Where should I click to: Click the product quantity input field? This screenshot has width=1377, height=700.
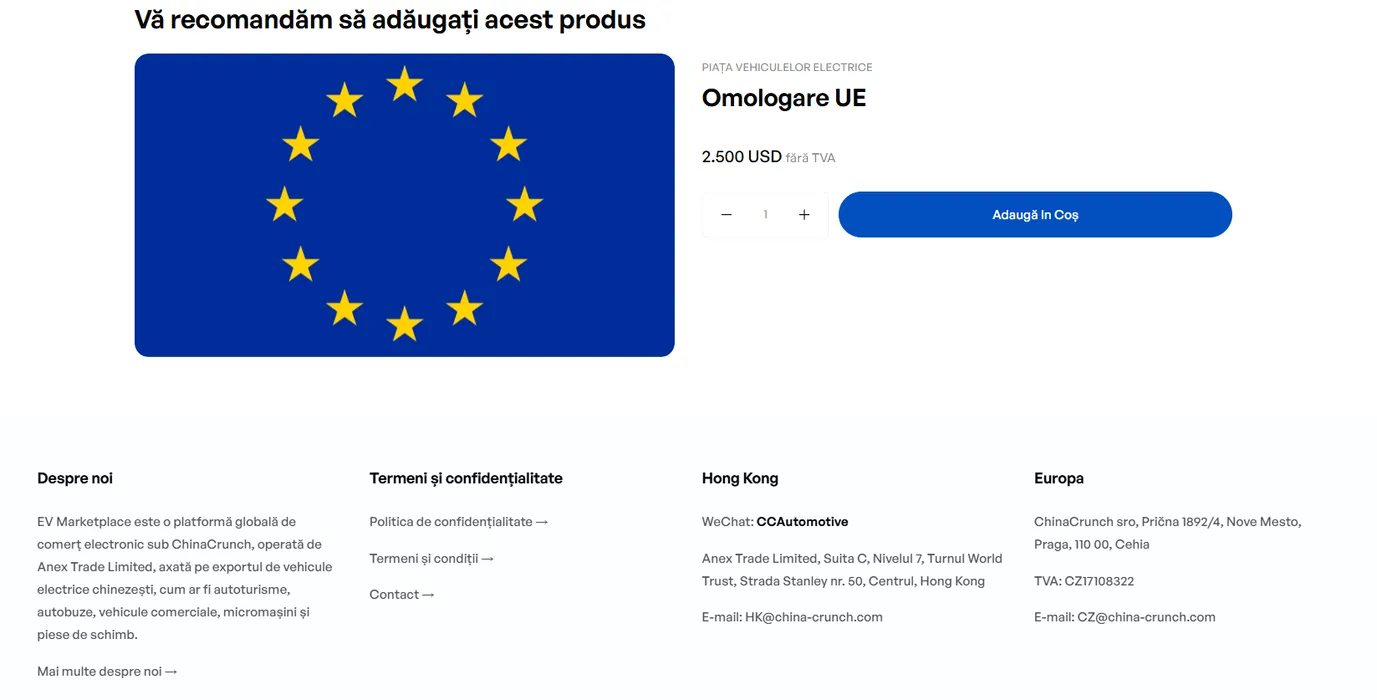pyautogui.click(x=765, y=215)
